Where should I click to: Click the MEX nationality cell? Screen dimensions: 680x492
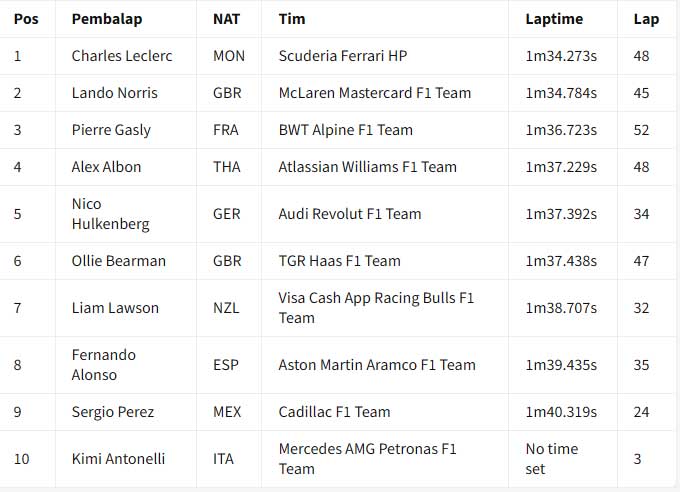pos(228,412)
